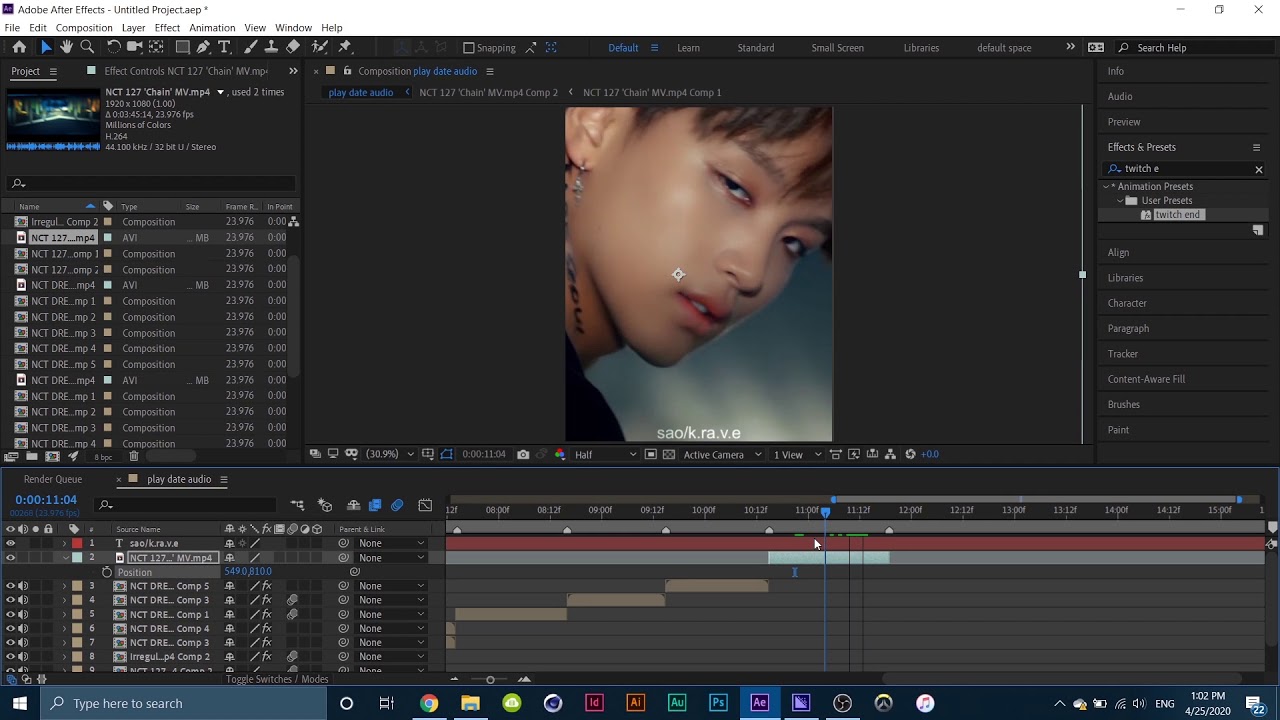This screenshot has width=1280, height=720.
Task: Select the Pen tool
Action: tap(204, 47)
